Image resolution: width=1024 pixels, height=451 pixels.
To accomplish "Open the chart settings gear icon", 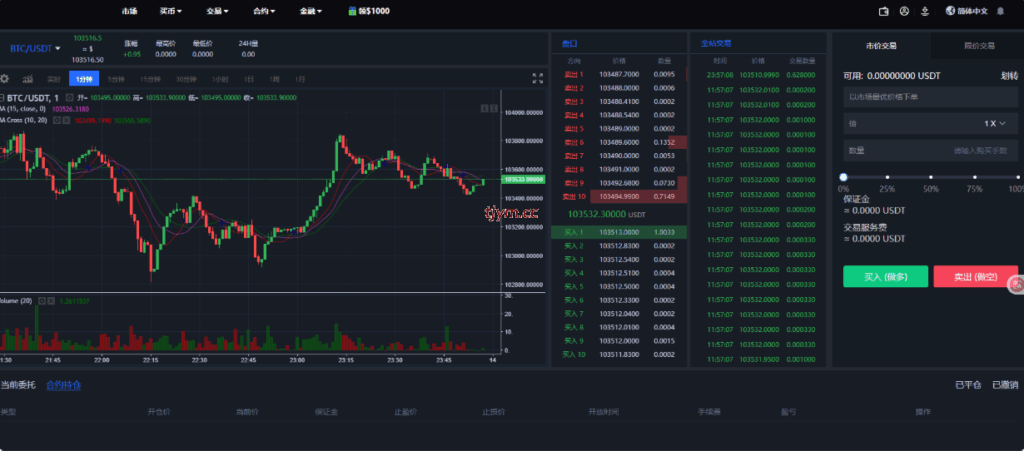I will (5, 78).
